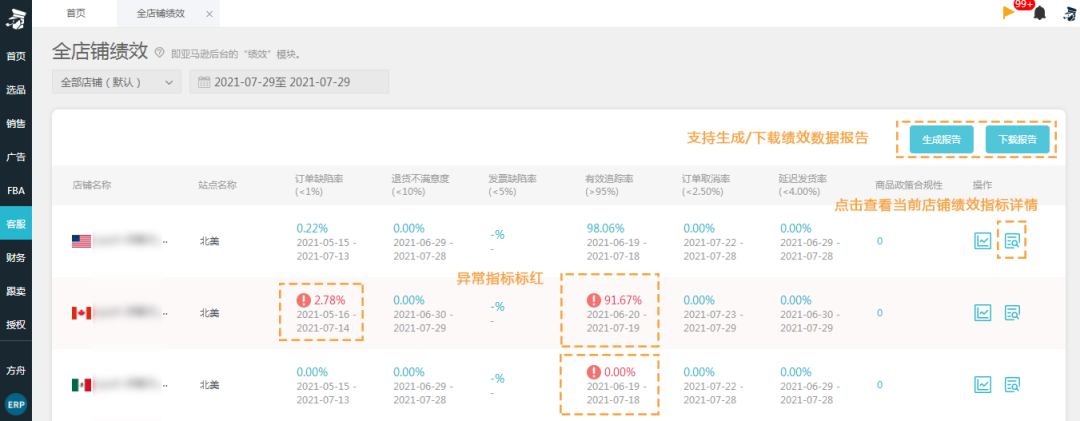Screen dimensions: 1080x421
Task: Click 北美 in the Canada store row
Action: (209, 313)
